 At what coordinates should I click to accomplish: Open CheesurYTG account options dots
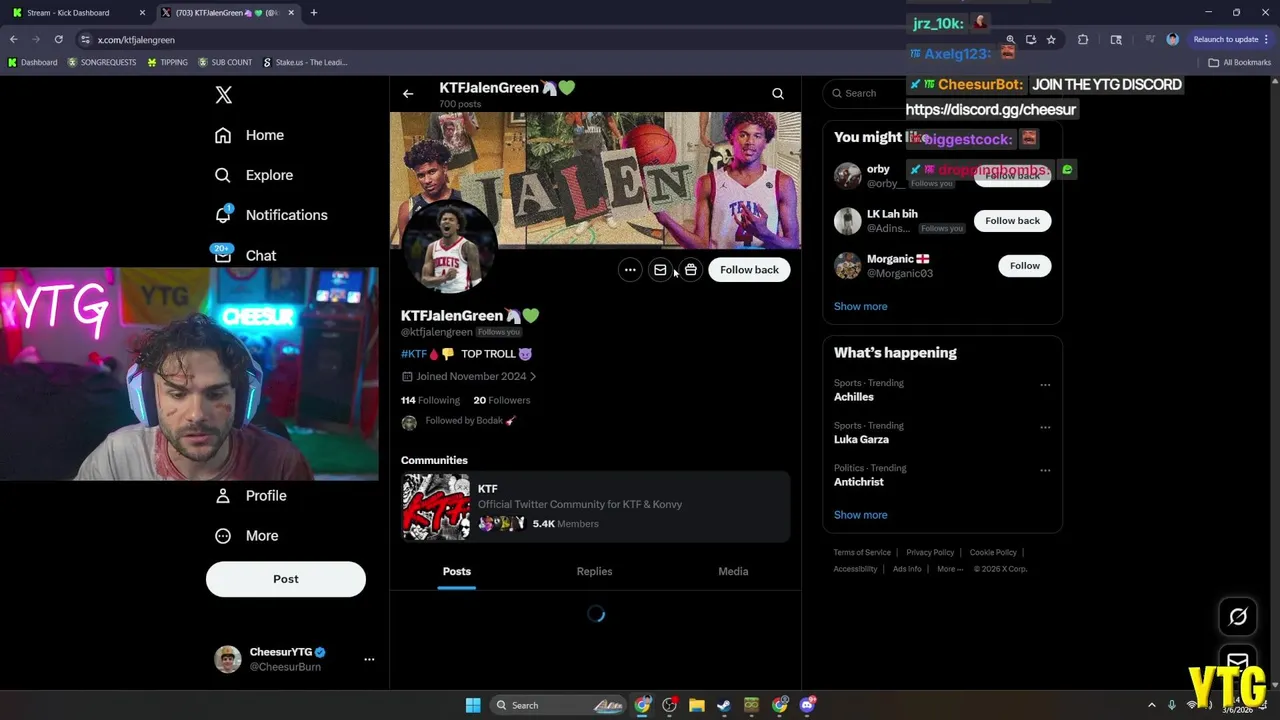pos(369,659)
